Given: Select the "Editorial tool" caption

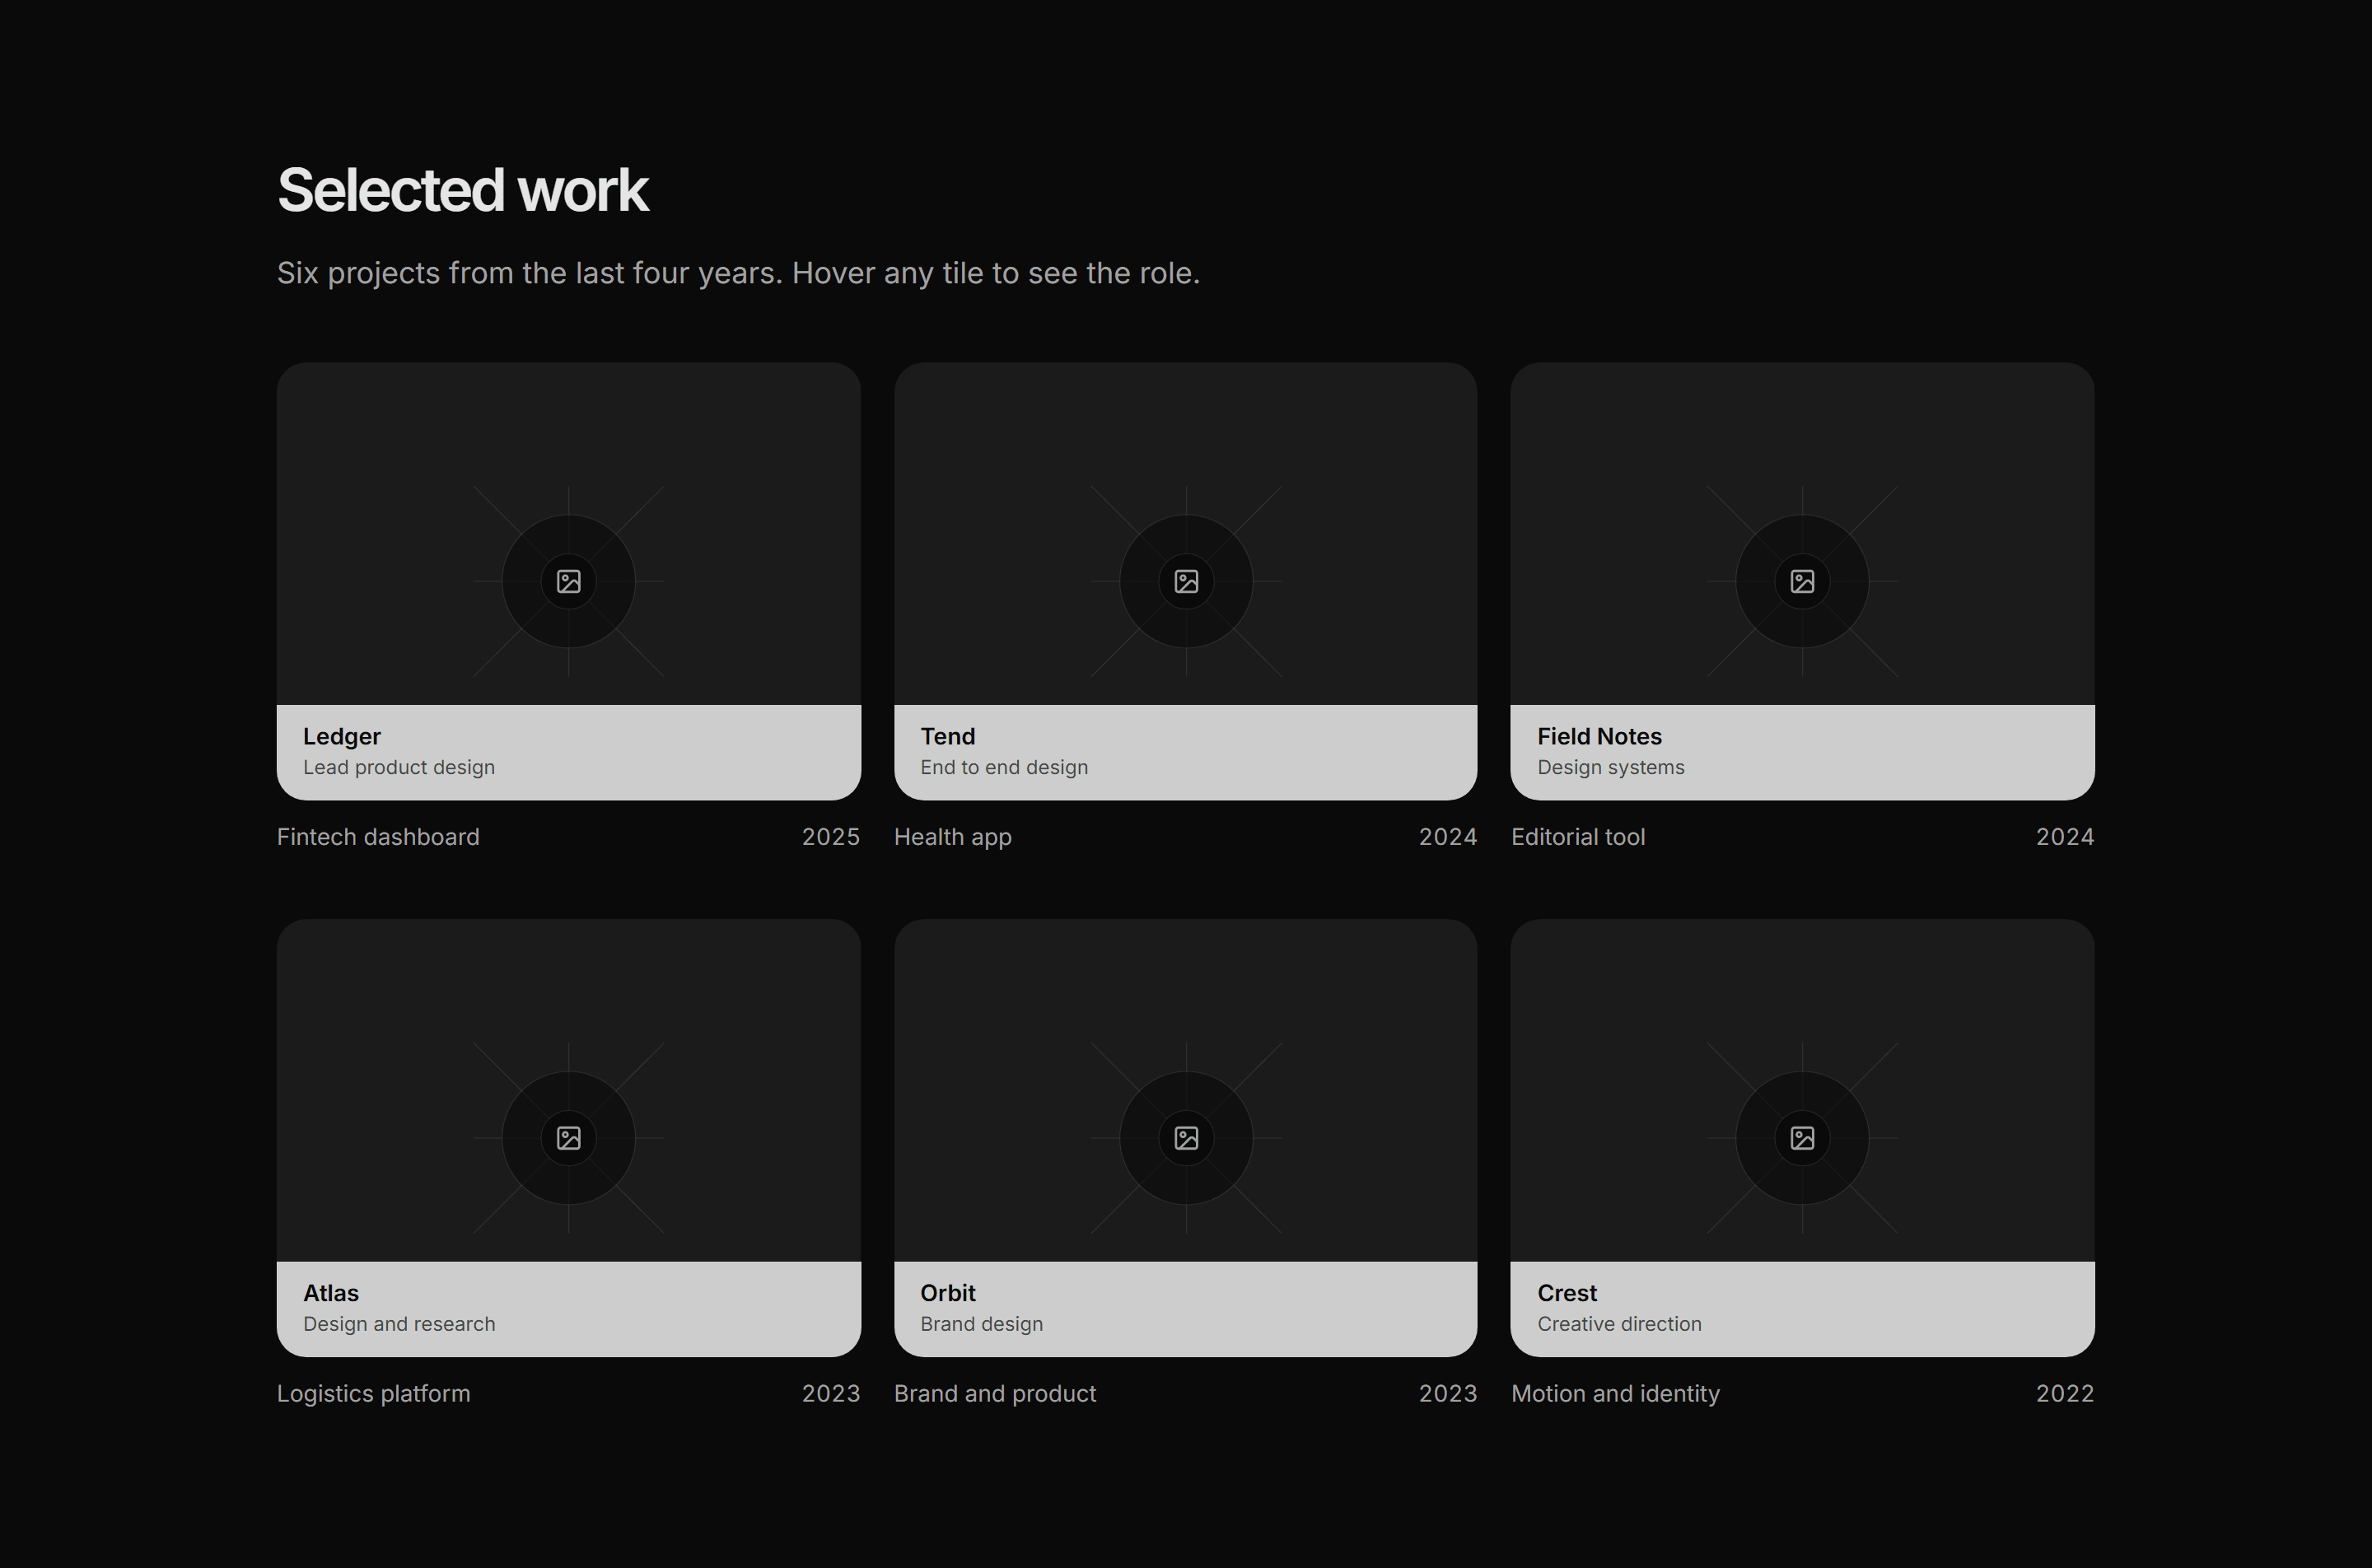Looking at the screenshot, I should (1577, 837).
